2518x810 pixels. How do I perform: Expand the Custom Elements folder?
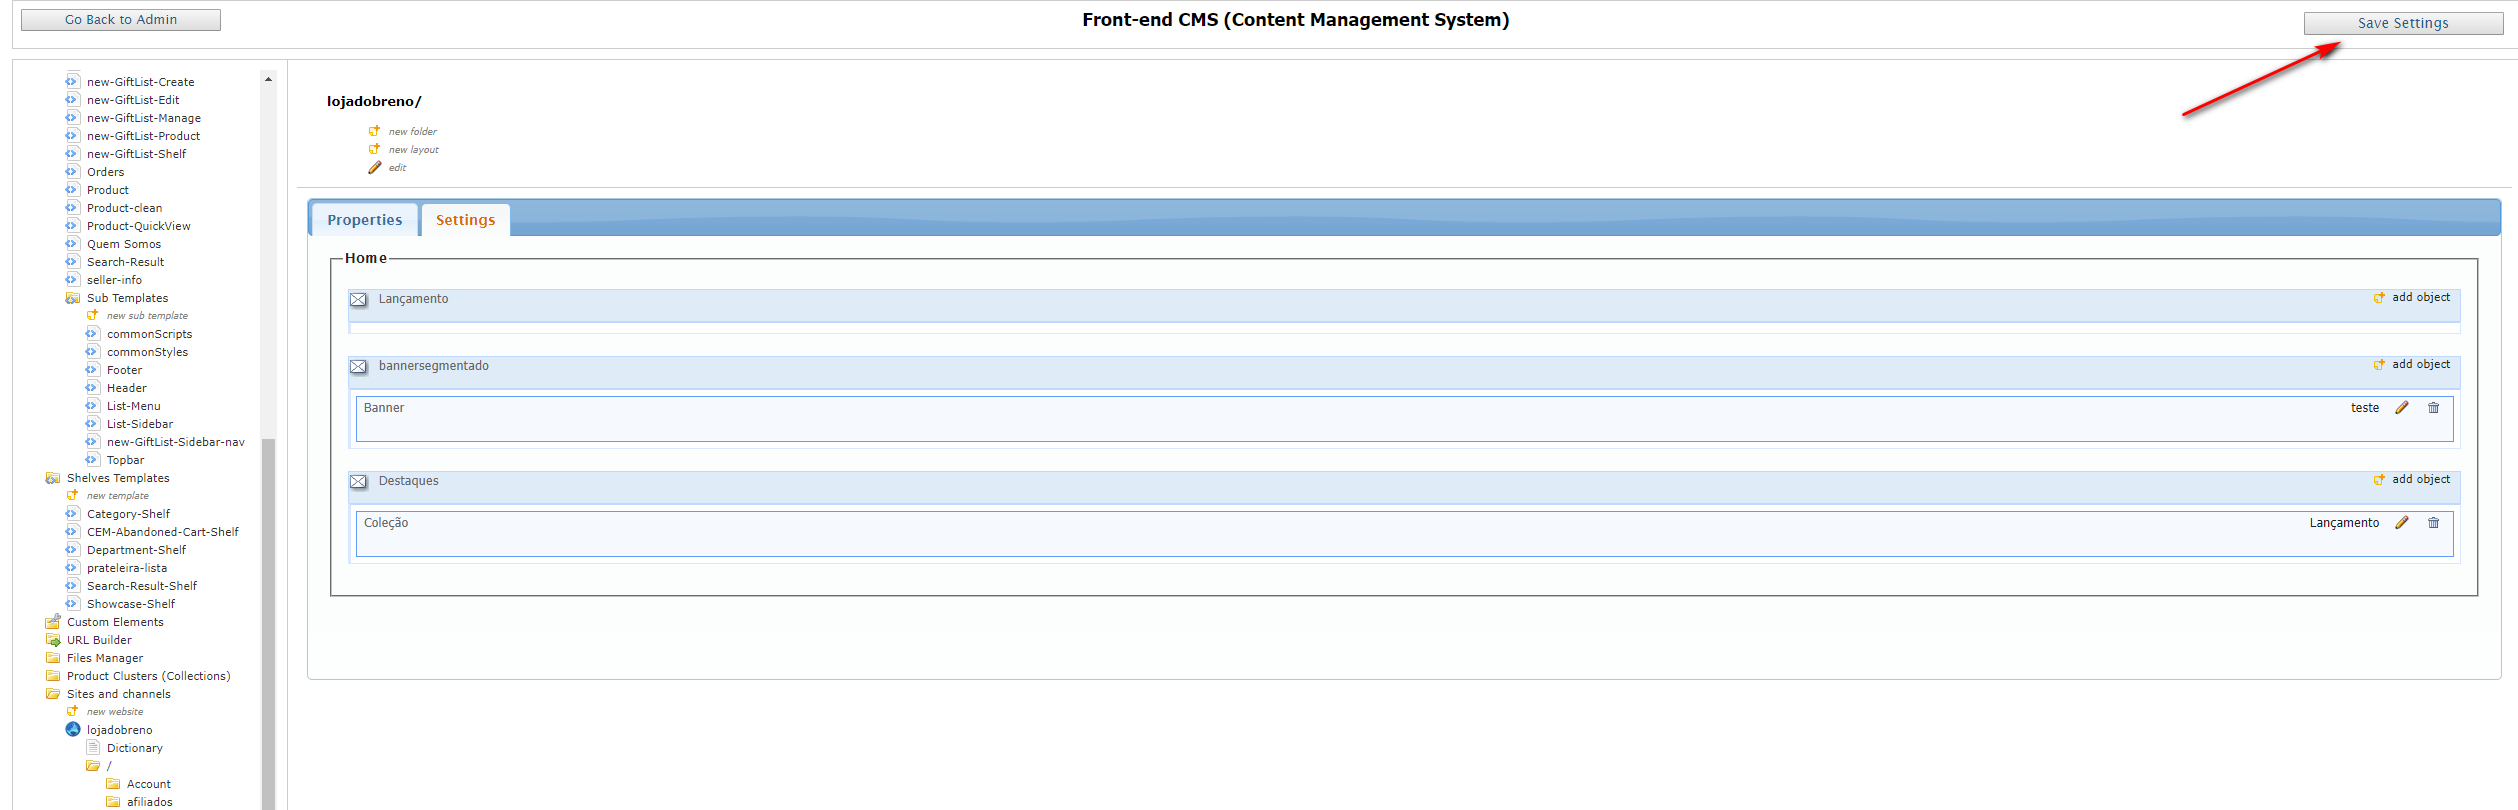[52, 622]
